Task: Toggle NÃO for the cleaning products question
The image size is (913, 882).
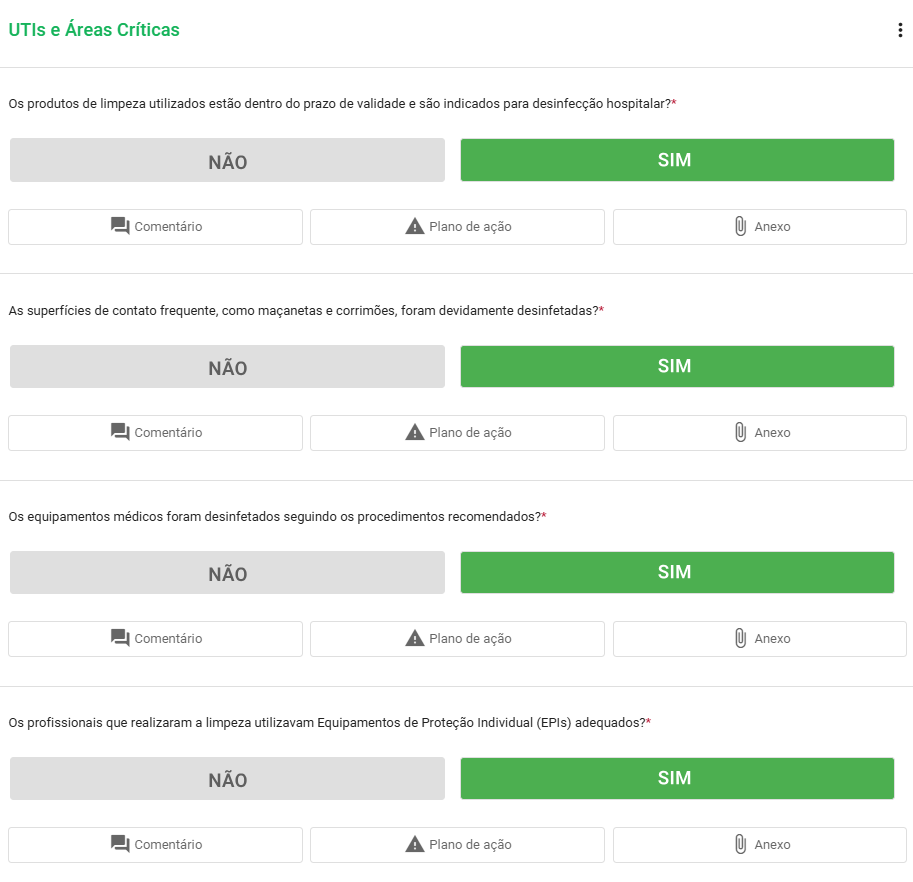Action: click(x=226, y=159)
